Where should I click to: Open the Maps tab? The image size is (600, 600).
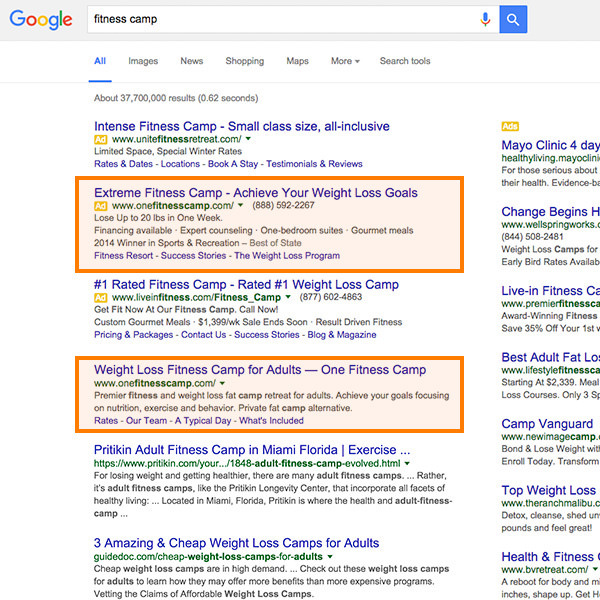(x=297, y=61)
